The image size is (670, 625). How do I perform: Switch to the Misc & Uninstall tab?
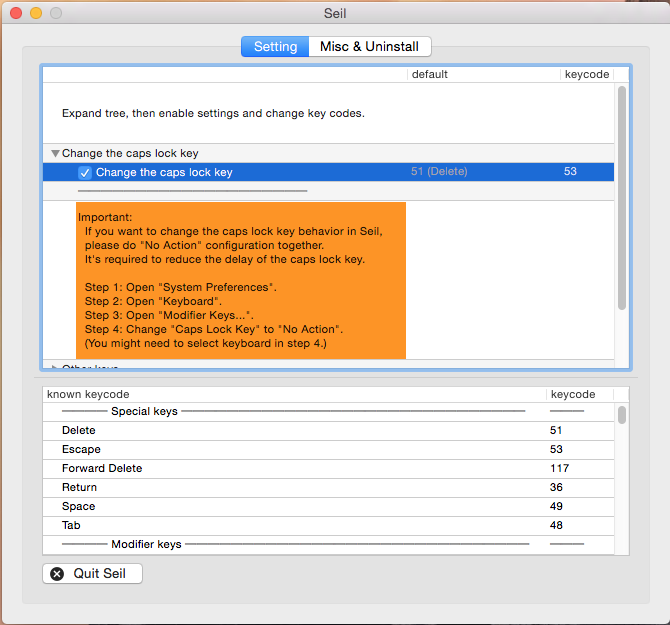[369, 47]
